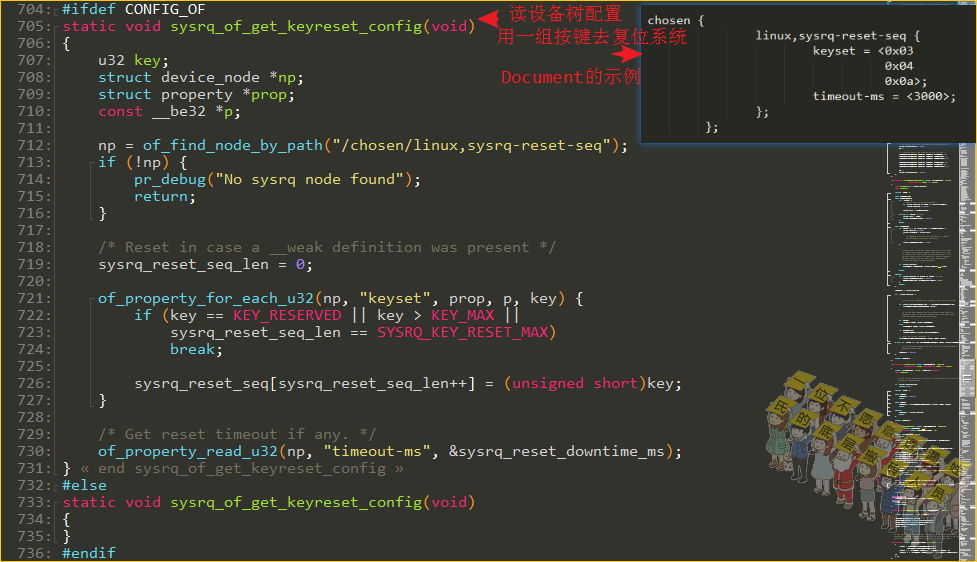This screenshot has width=977, height=562.
Task: Click the '*prop' variable on line 709
Action: (x=265, y=94)
